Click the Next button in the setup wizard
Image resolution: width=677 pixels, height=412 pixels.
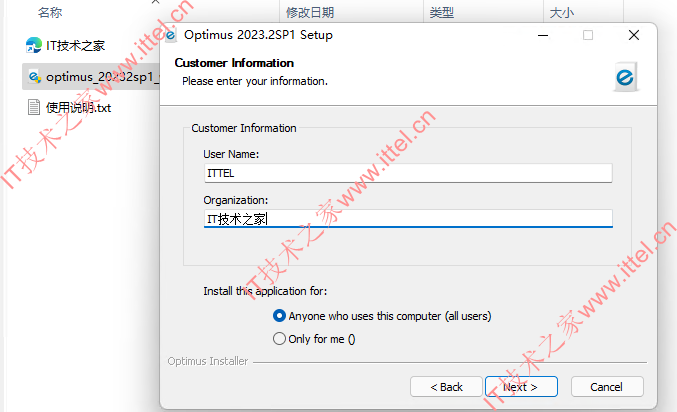coord(521,387)
